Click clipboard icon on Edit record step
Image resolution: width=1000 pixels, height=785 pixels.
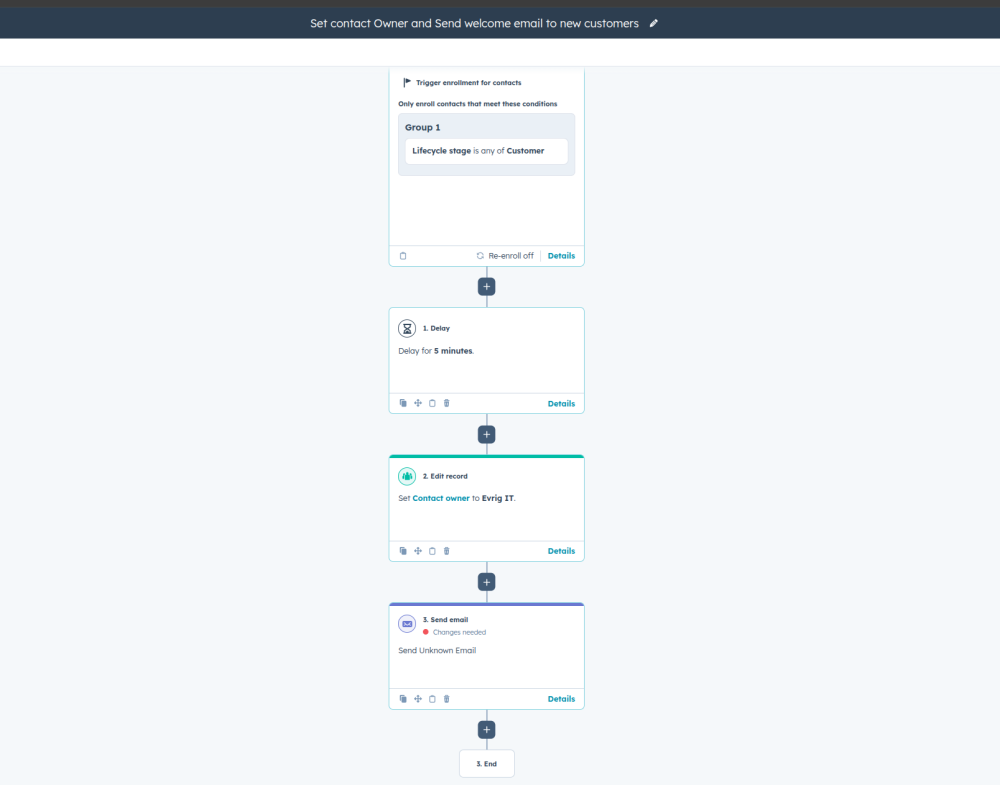(432, 551)
